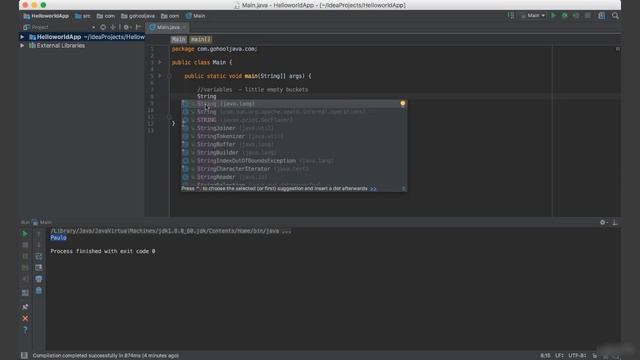This screenshot has width=640, height=360.
Task: Click the Run panel settings gear
Action: (603, 222)
